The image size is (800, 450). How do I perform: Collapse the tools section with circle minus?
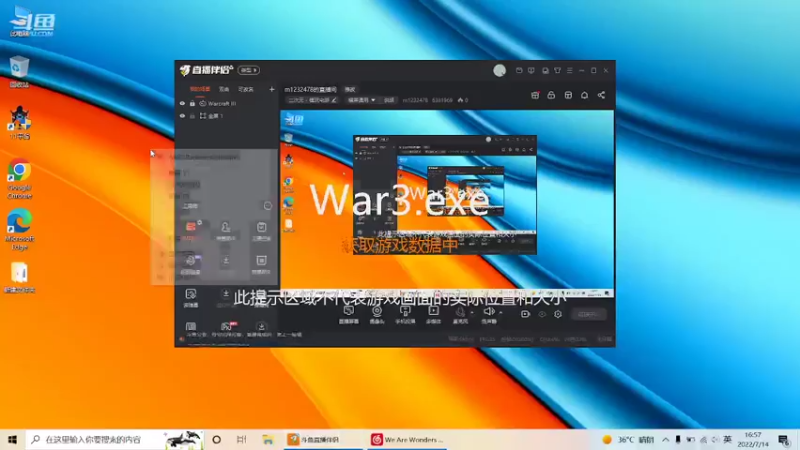(267, 206)
